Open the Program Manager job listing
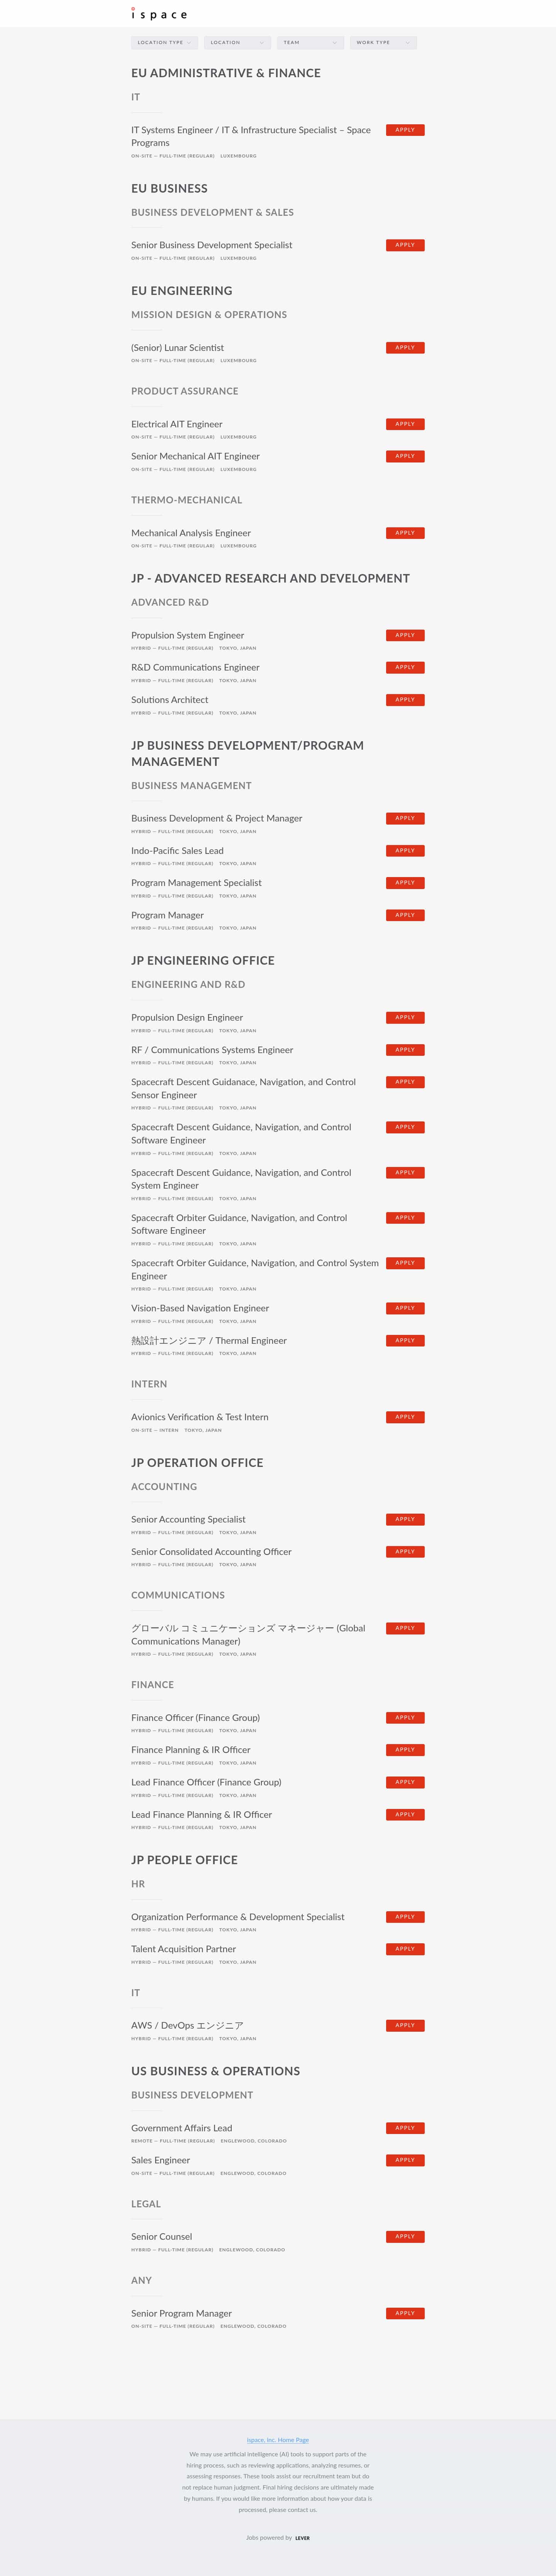The width and height of the screenshot is (556, 2576). click(x=167, y=915)
